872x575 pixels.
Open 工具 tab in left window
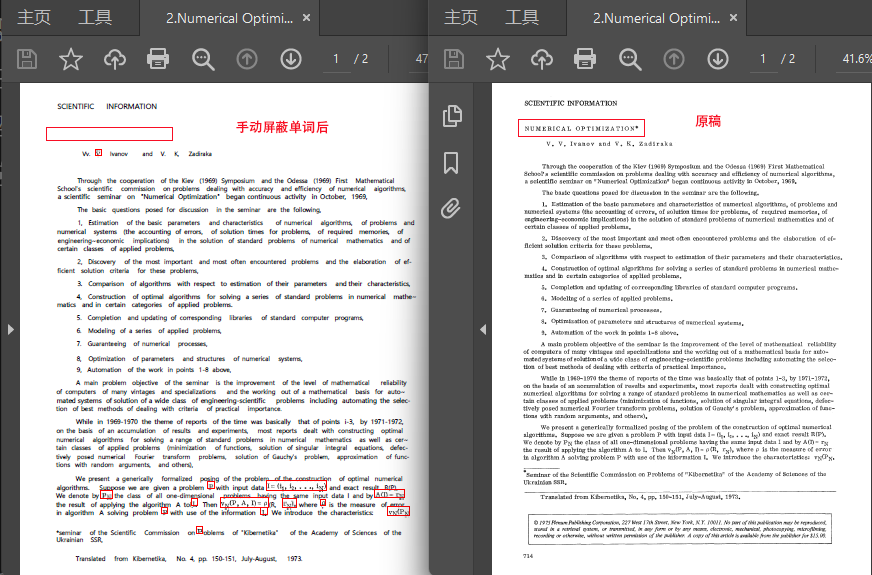(x=95, y=17)
